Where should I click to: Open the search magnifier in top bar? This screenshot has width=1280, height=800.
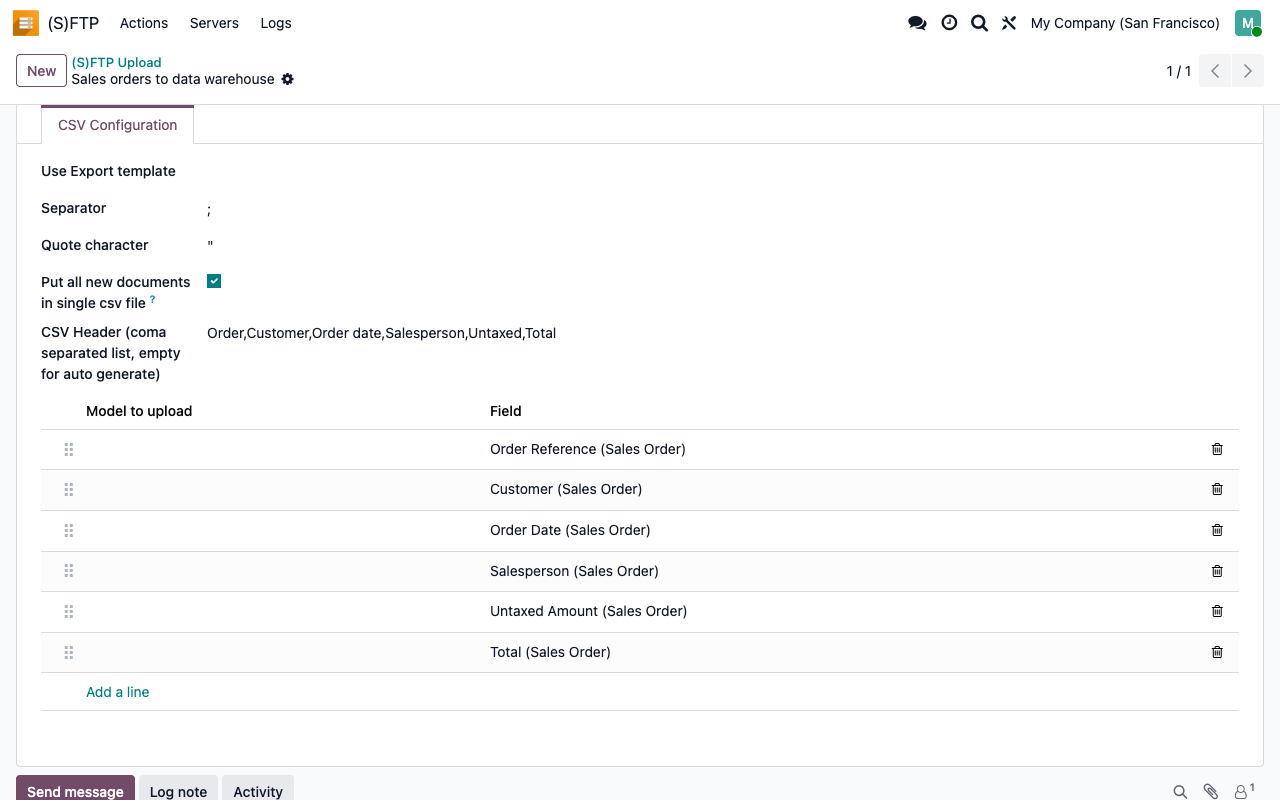(979, 23)
